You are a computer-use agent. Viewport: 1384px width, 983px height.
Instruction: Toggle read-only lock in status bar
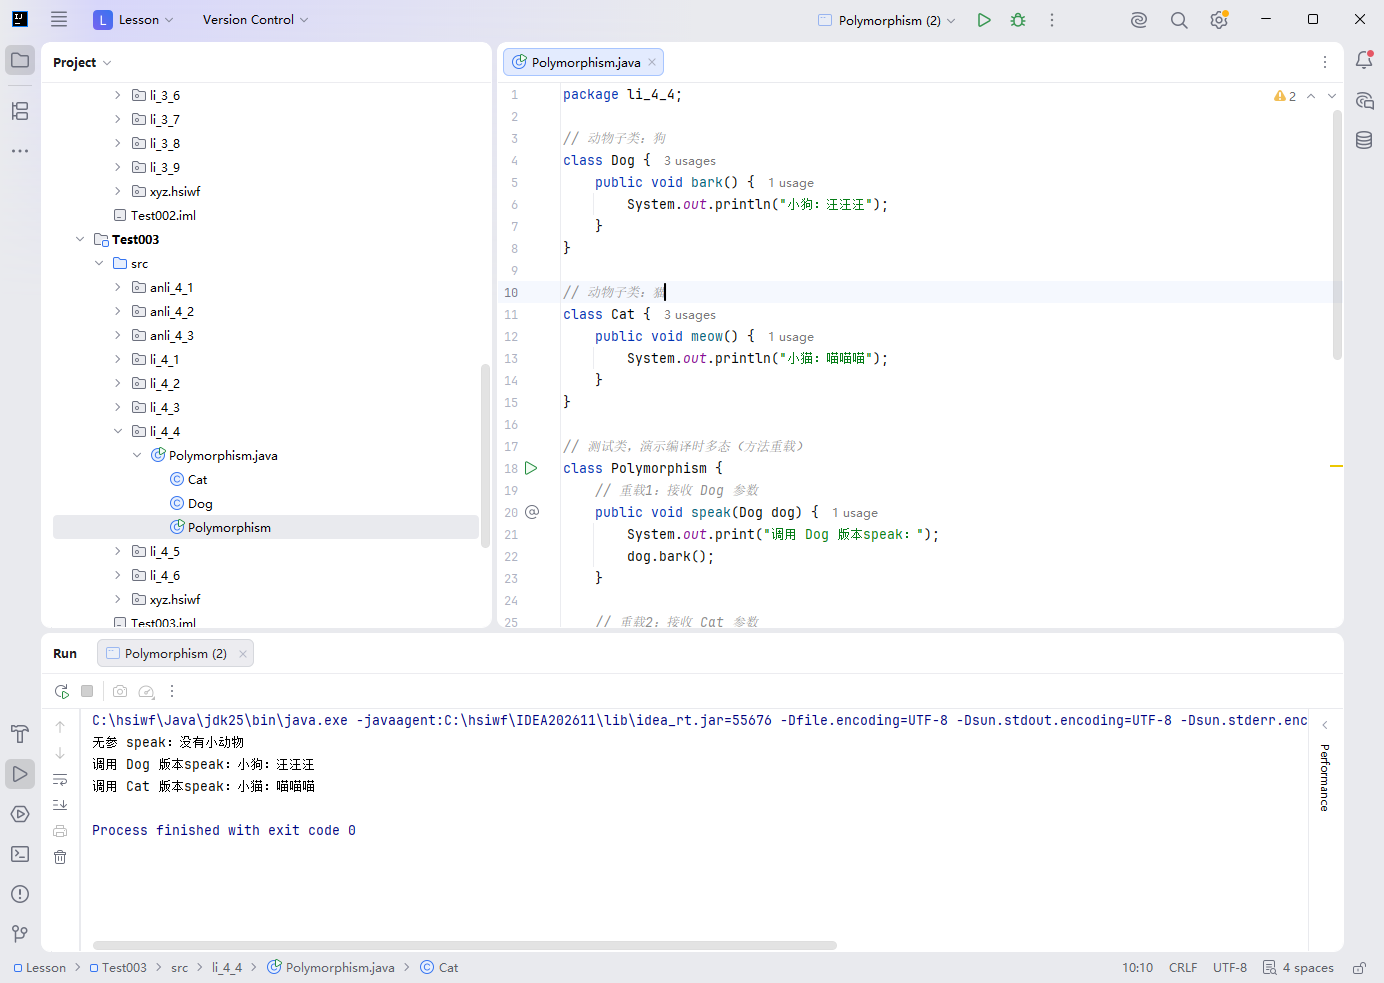pos(1359,968)
